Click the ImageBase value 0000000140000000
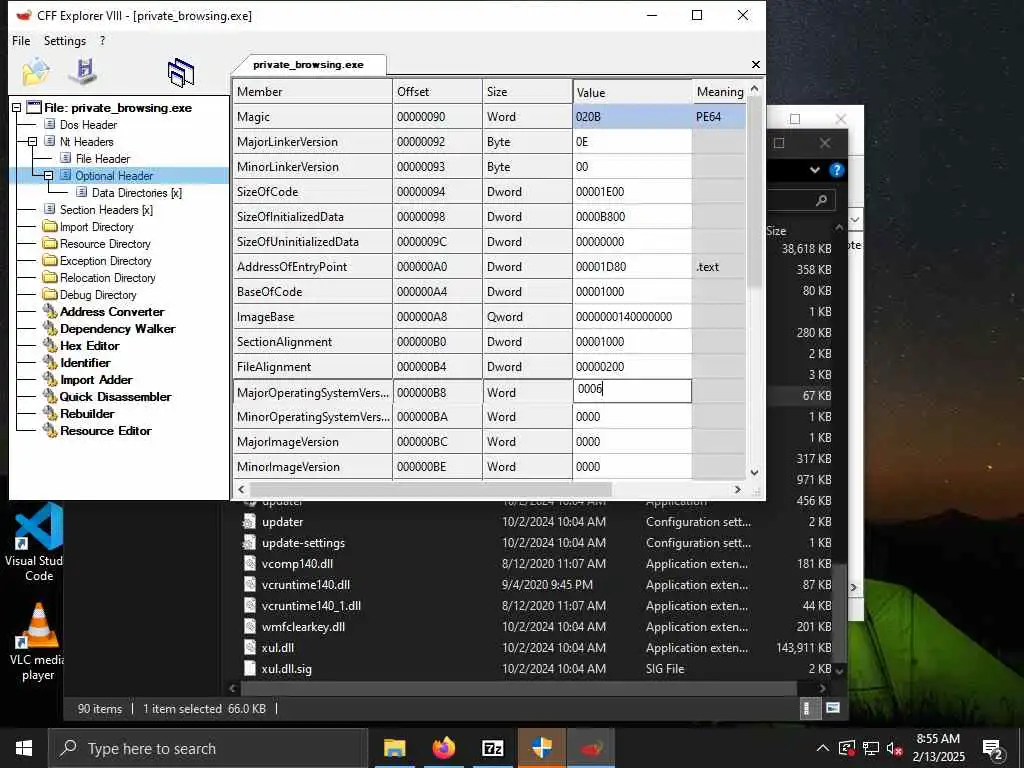 pos(632,317)
